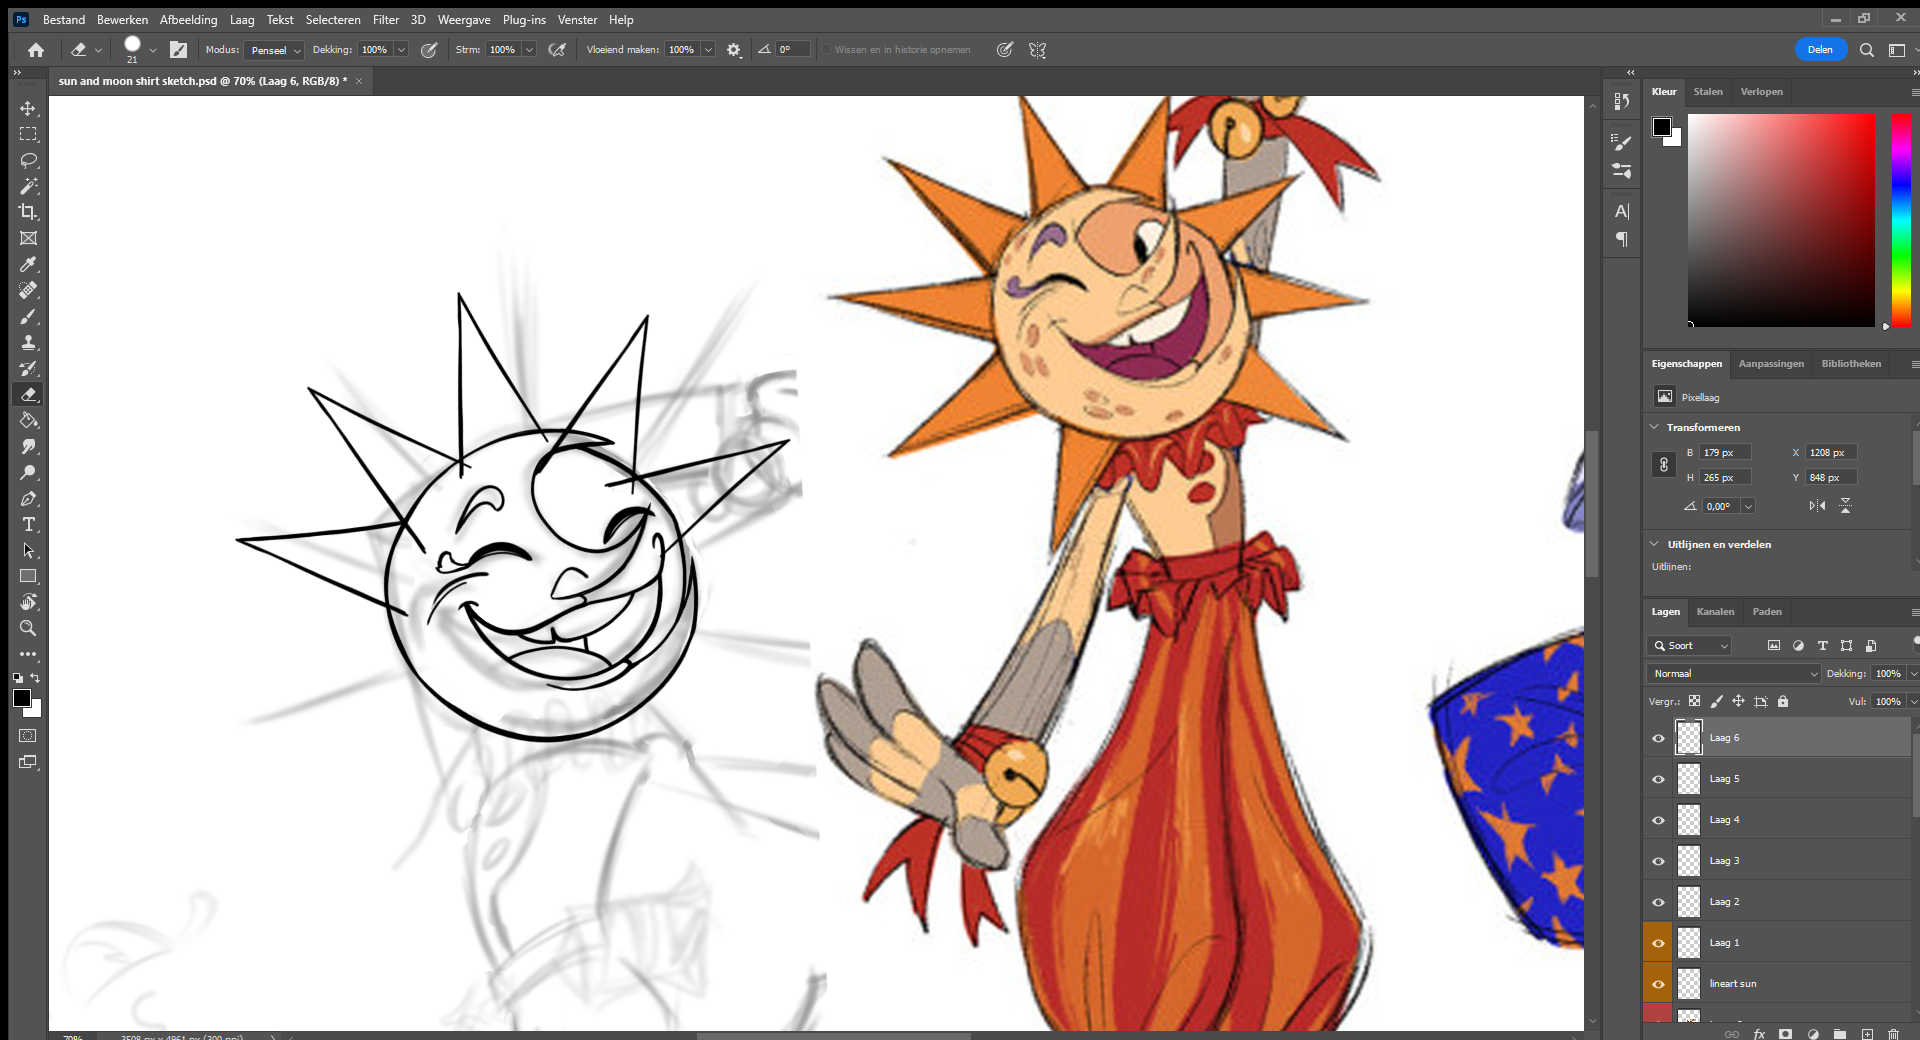The height and width of the screenshot is (1040, 1920).
Task: Open the Dekking opacity dropdown in options bar
Action: click(401, 50)
